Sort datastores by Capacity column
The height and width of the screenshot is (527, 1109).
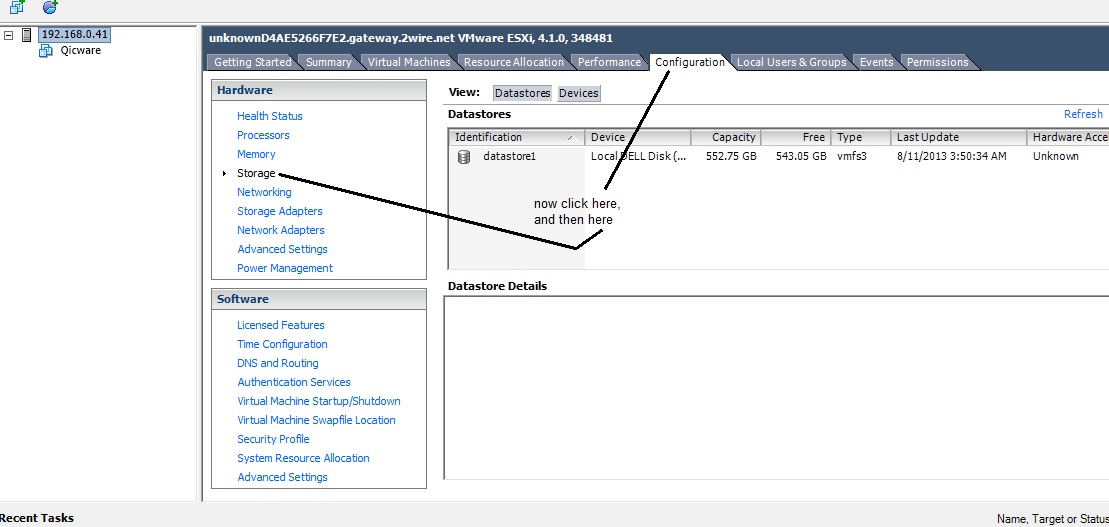[x=733, y=137]
